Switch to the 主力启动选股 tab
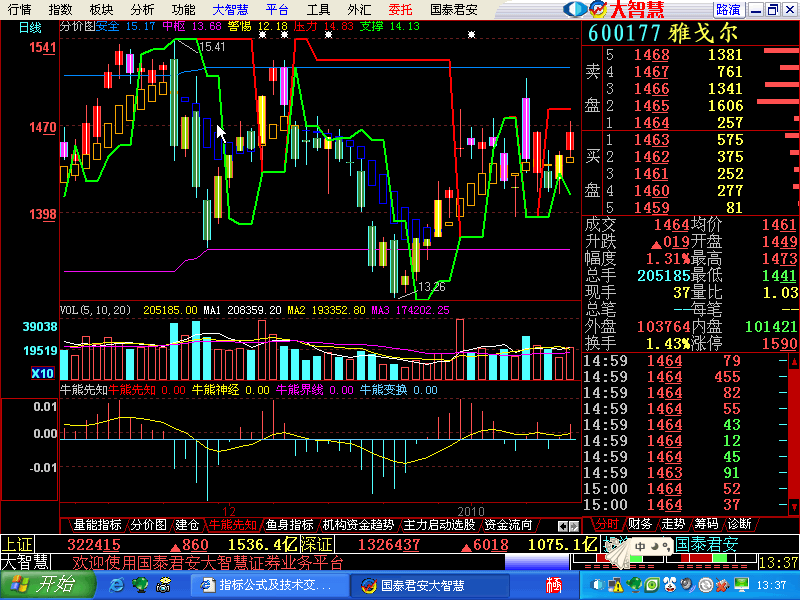 click(x=439, y=524)
